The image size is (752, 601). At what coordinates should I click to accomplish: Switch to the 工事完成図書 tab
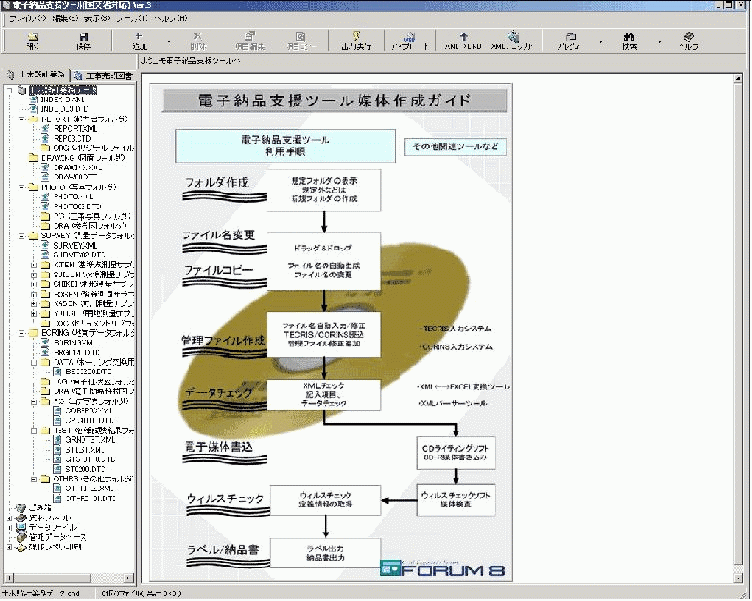[104, 75]
